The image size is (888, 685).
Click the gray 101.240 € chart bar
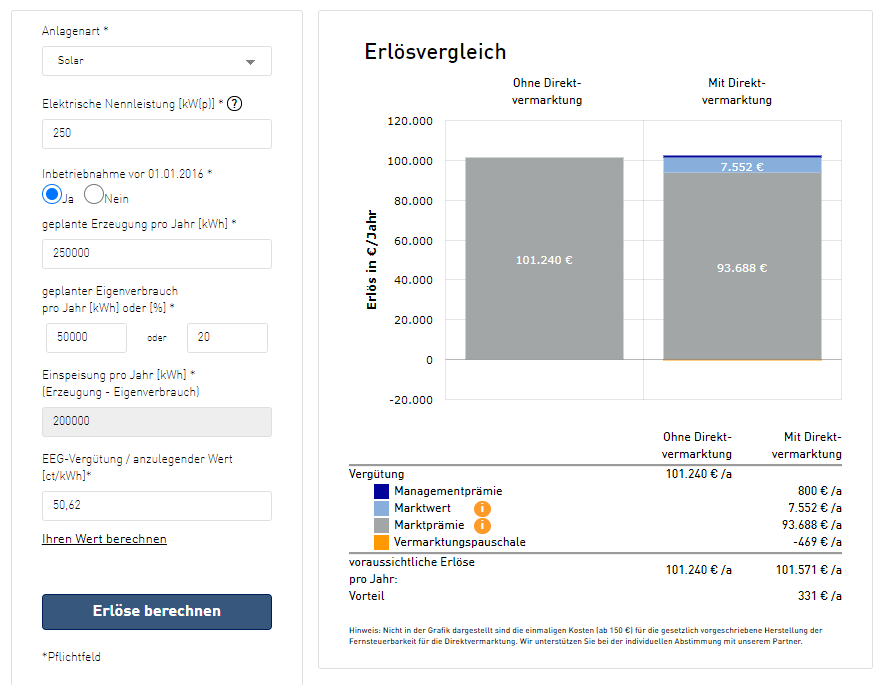tap(544, 259)
